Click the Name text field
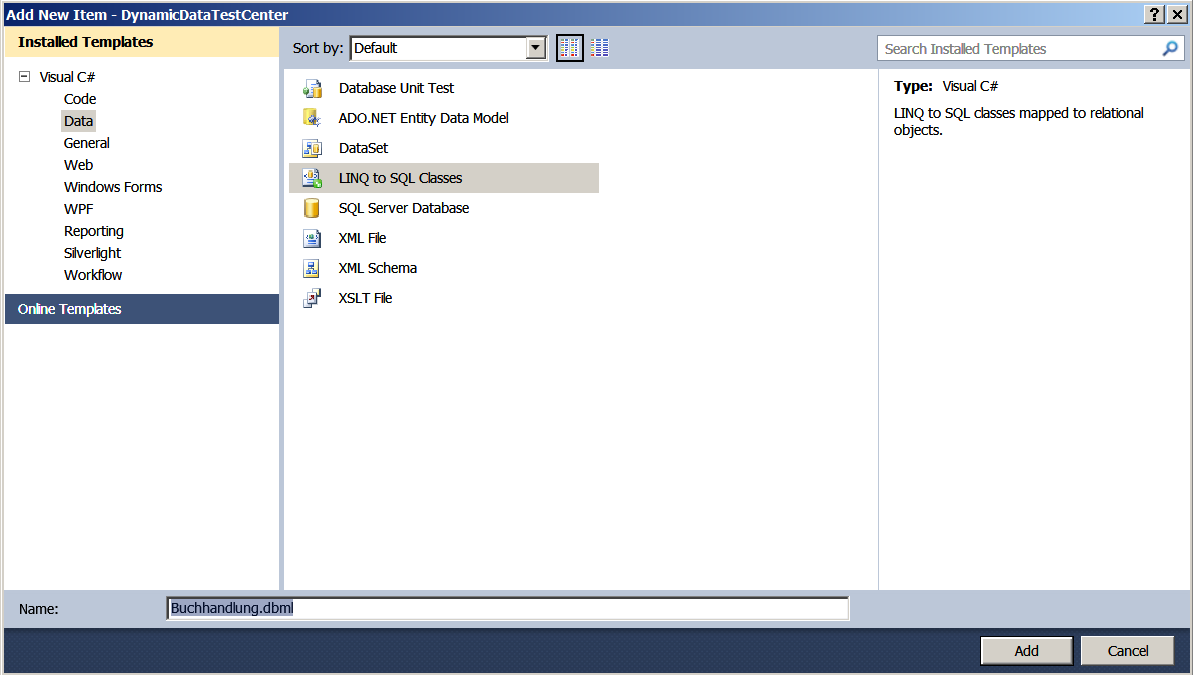This screenshot has width=1193, height=675. [x=507, y=608]
